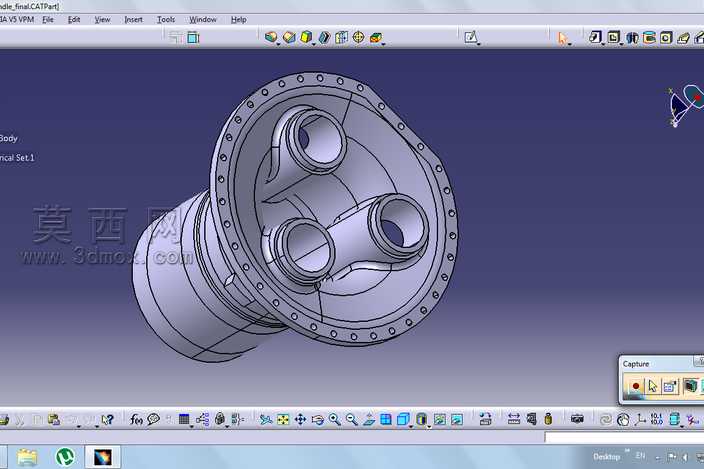This screenshot has width=704, height=469.
Task: Select the Thread/Tap tool
Action: tap(358, 37)
